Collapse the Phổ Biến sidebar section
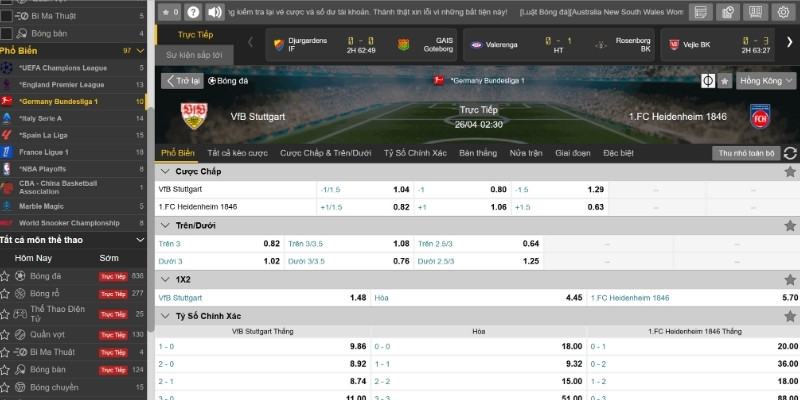Viewport: 800px width, 400px height. coord(140,51)
